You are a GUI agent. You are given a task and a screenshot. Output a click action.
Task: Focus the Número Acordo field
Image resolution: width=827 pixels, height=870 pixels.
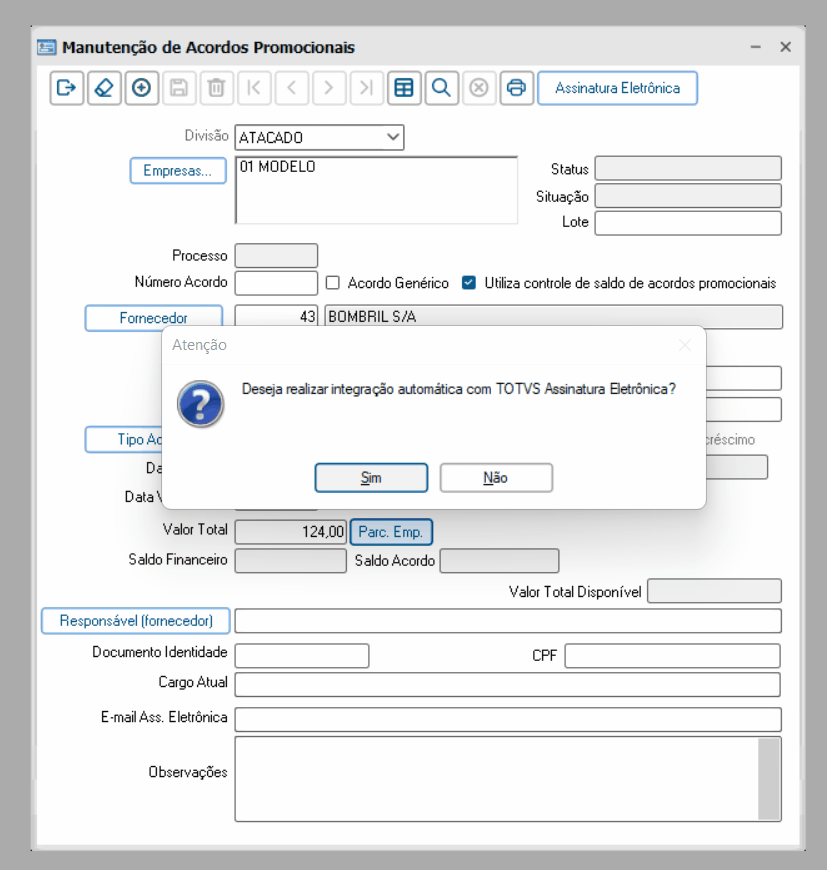click(x=276, y=283)
